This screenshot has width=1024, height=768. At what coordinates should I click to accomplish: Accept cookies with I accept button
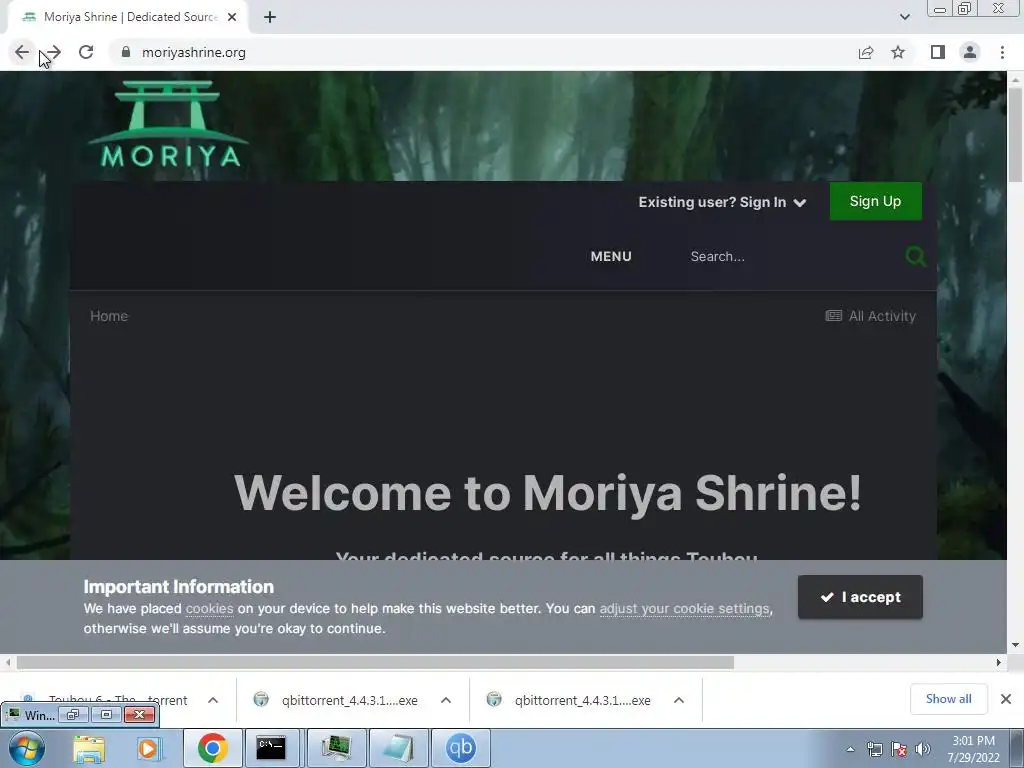(860, 597)
